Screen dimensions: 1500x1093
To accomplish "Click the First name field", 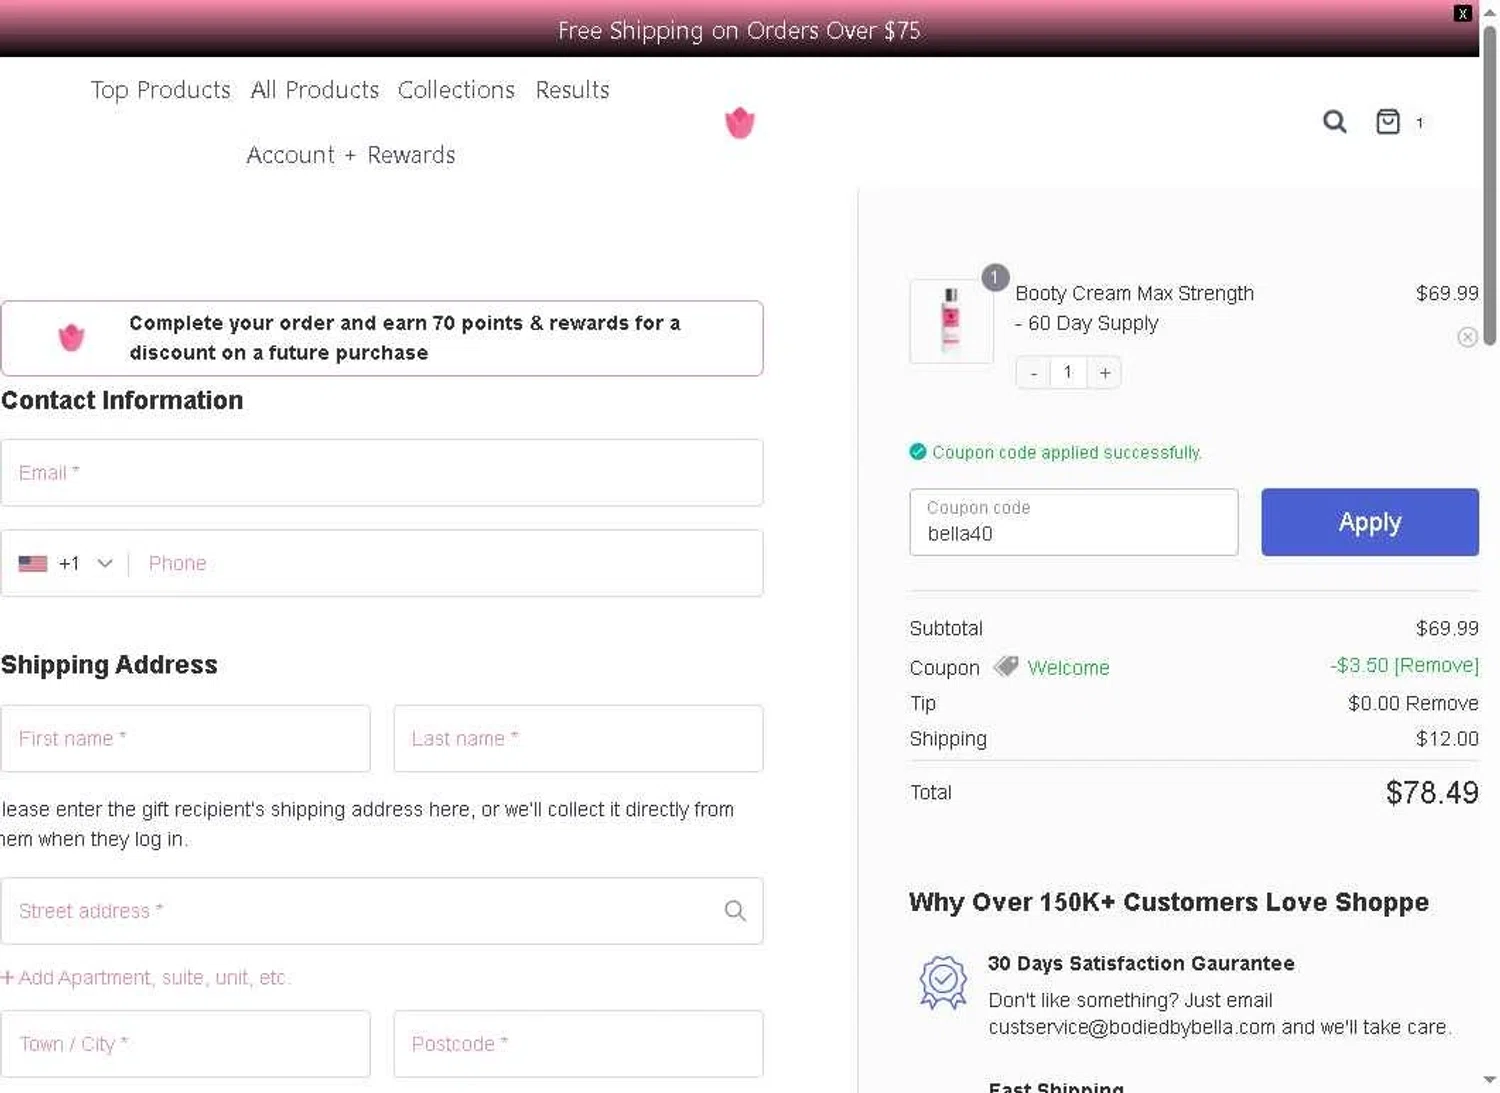I will click(185, 739).
